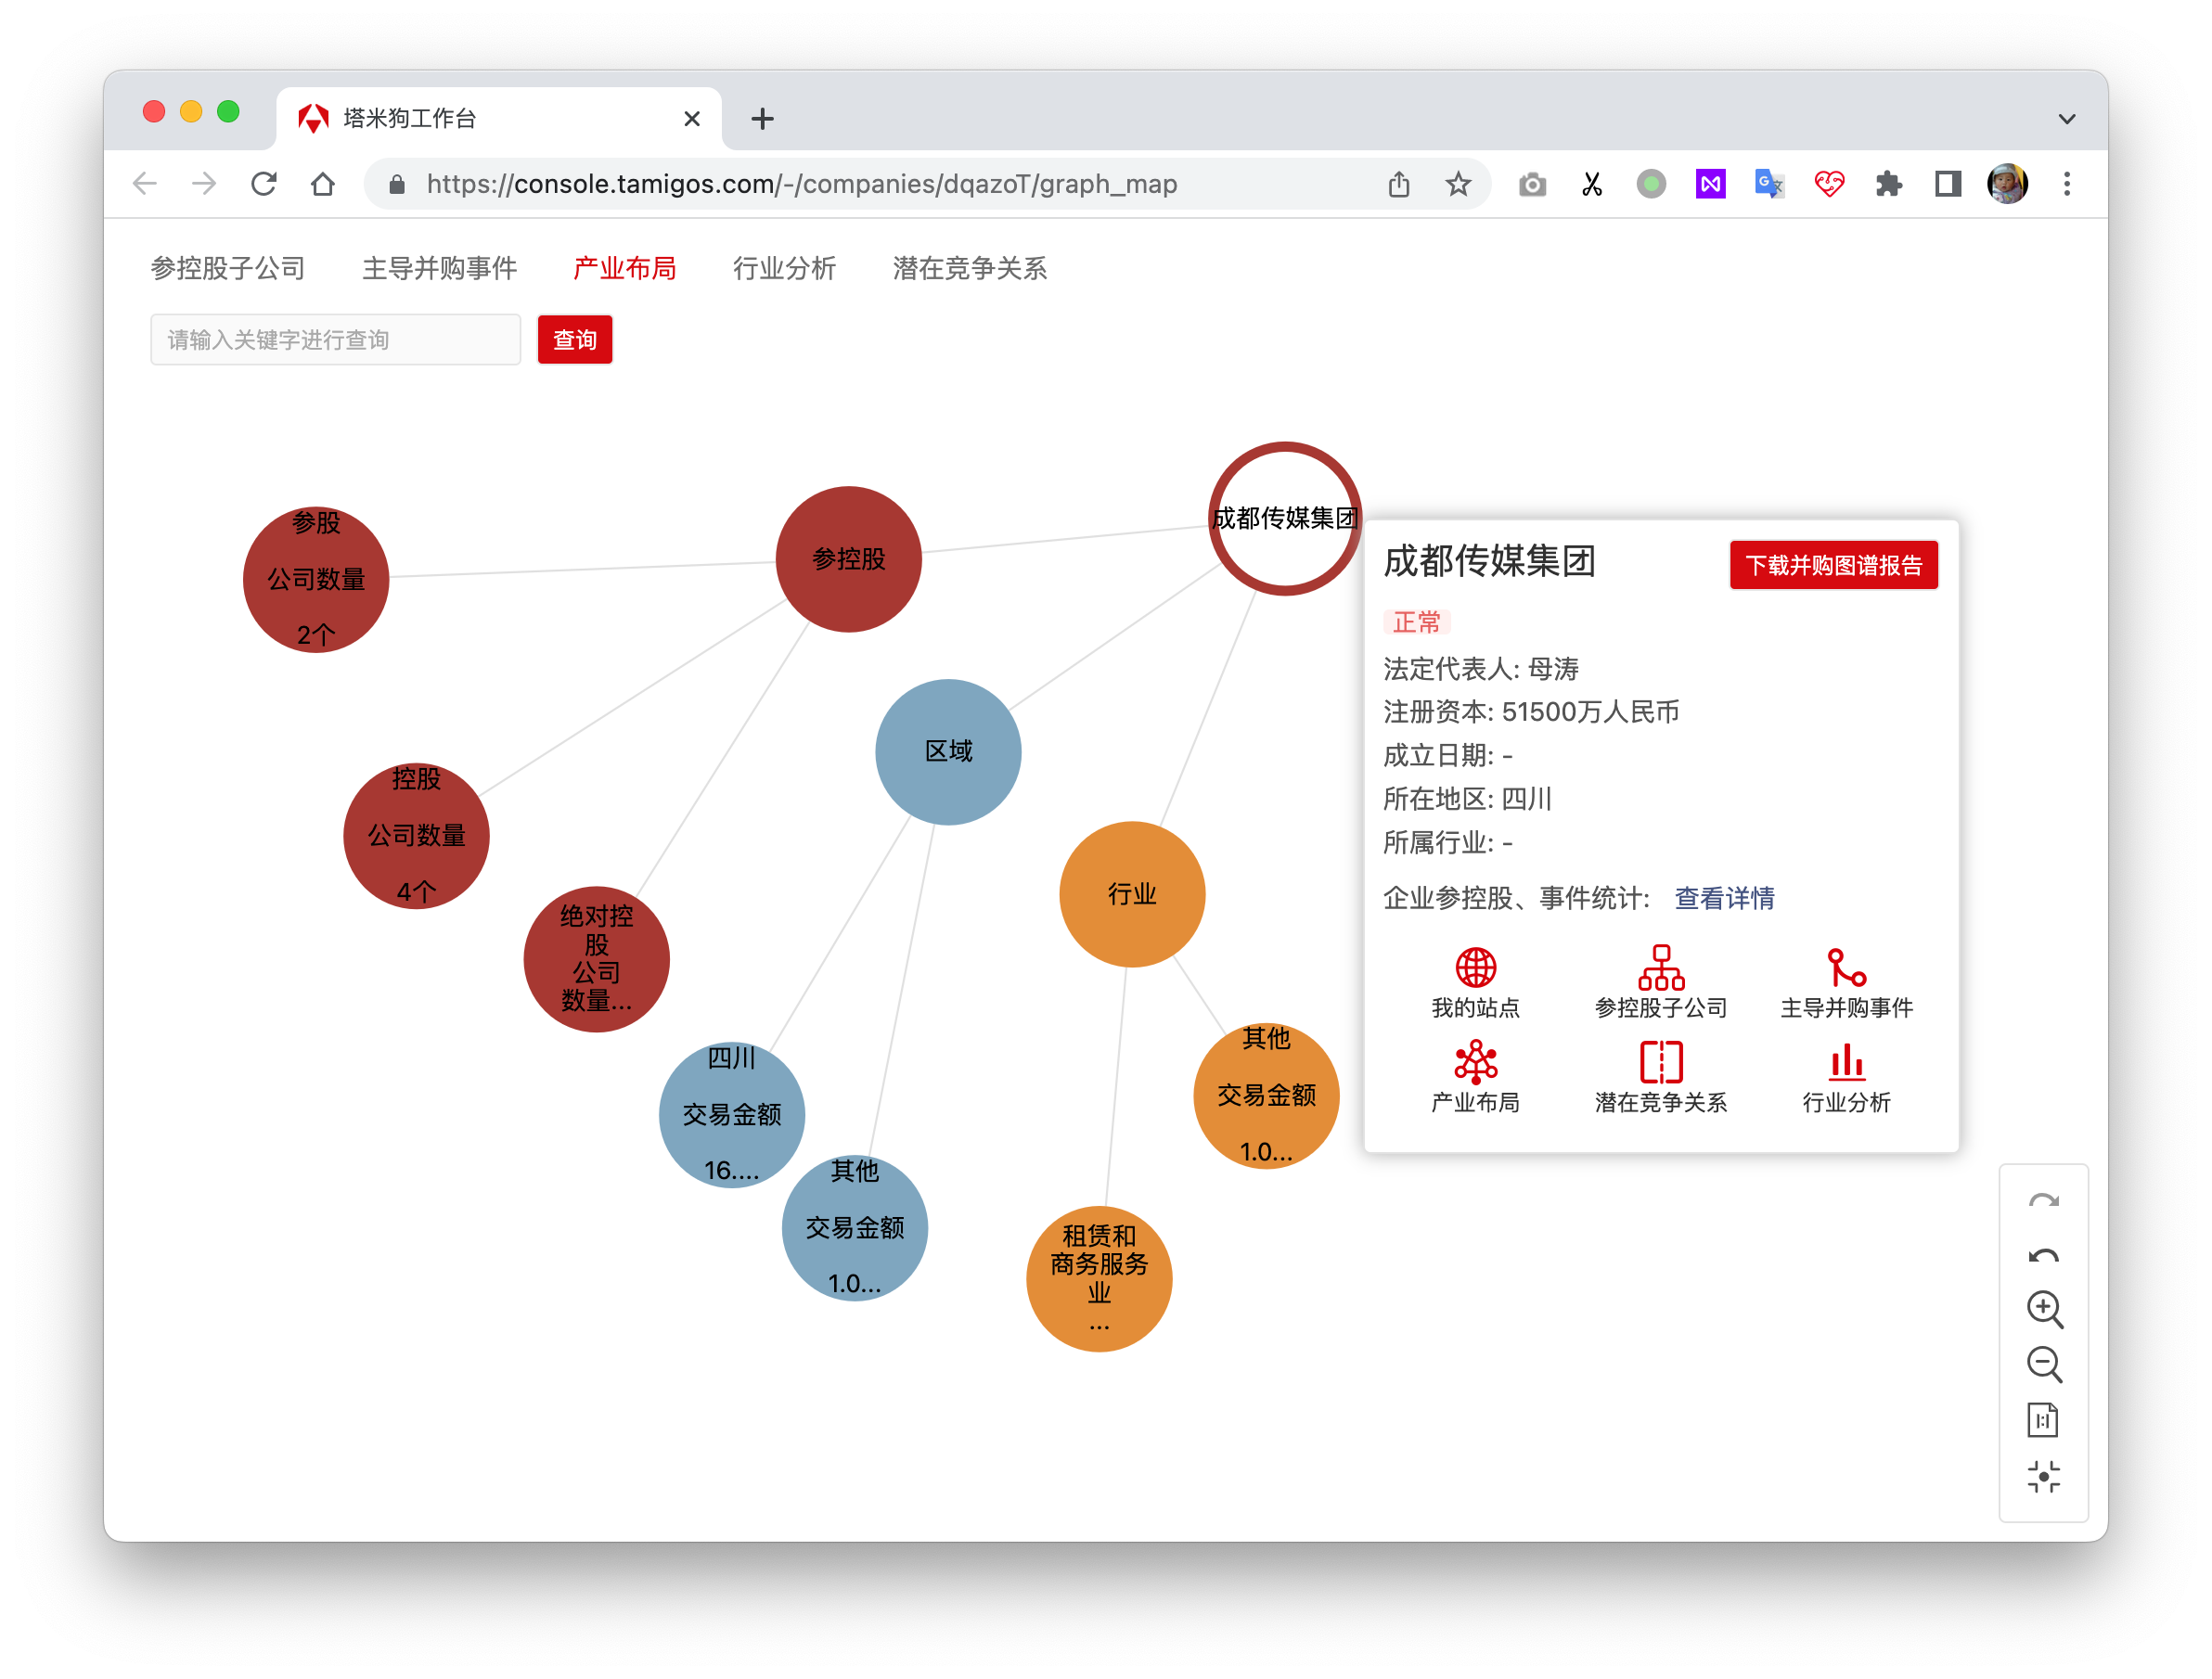Viewport: 2212px width, 1679px height.
Task: Click the 控股 公司数量 4个 node
Action: (416, 836)
